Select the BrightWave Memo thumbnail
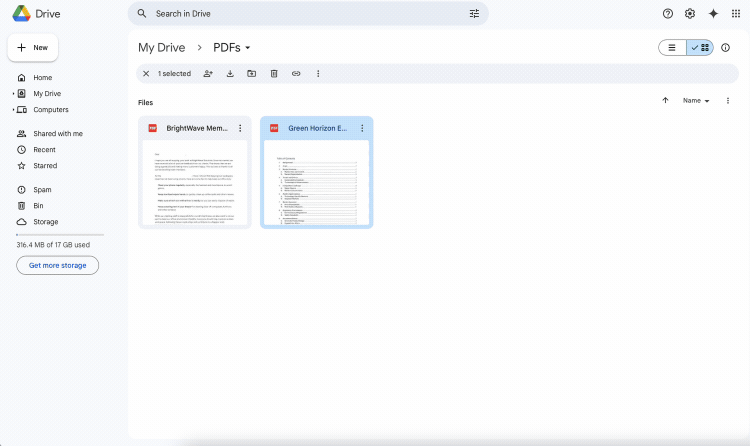Screen dimensions: 750x446 coord(195,182)
